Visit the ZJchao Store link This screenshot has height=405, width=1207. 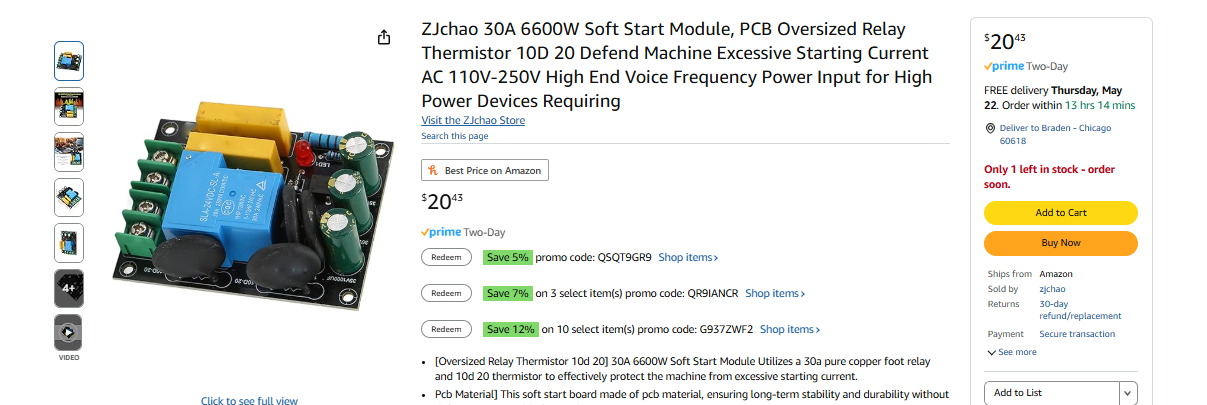coord(473,120)
